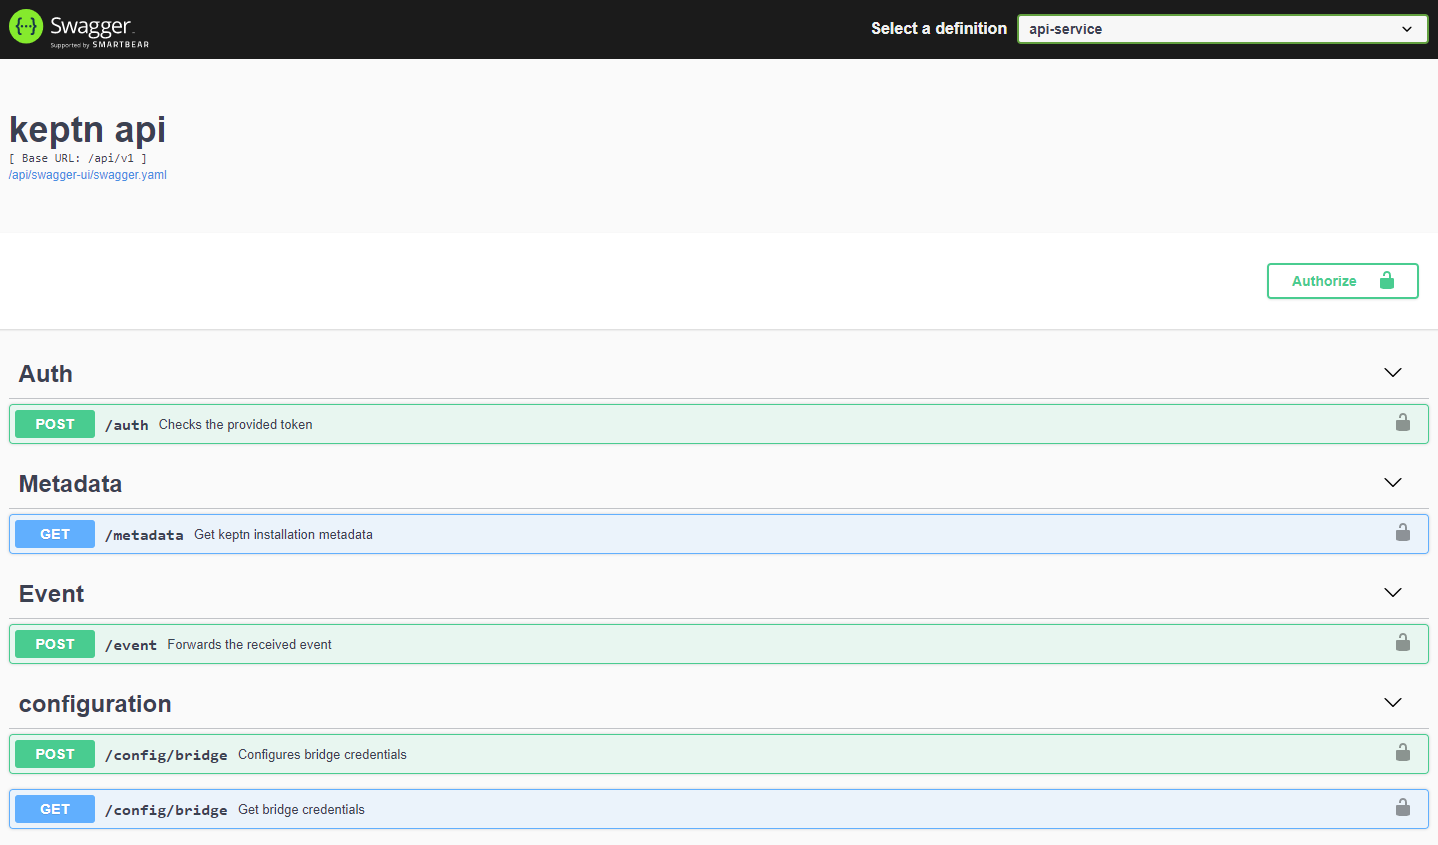
Task: Click the lock icon on /event row
Action: (1403, 643)
